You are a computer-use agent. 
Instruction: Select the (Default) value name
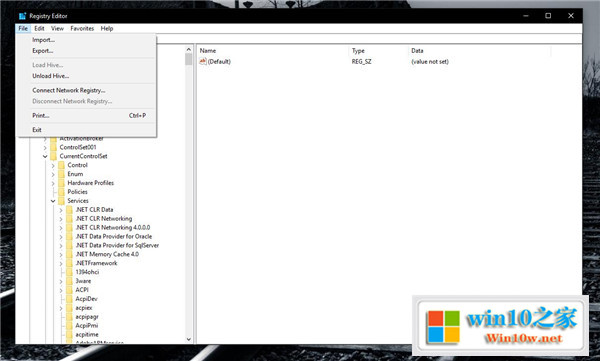pyautogui.click(x=219, y=61)
